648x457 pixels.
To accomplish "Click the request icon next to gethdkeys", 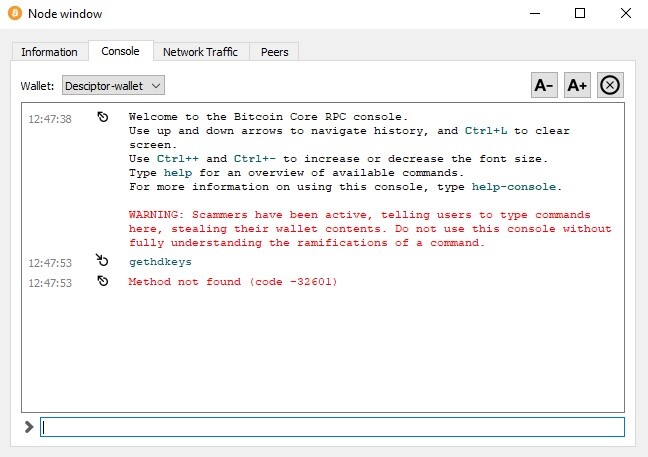I will [102, 260].
